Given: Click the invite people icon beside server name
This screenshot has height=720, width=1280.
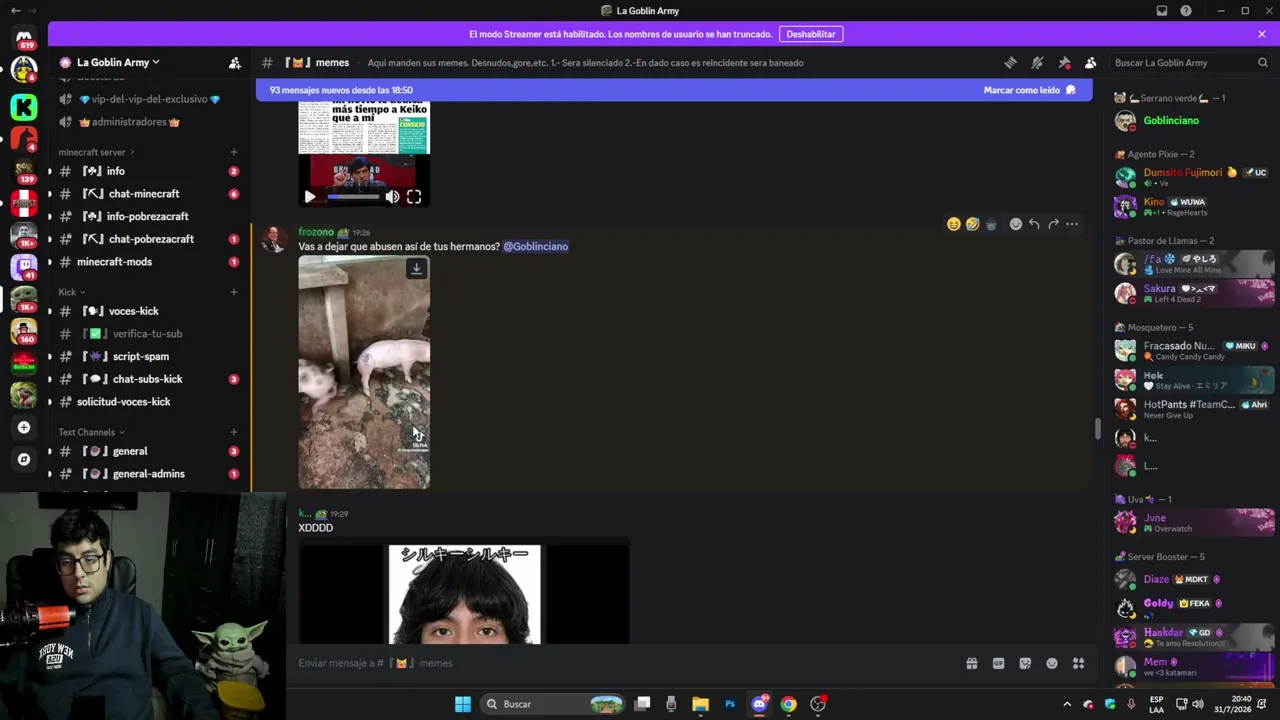Looking at the screenshot, I should tap(234, 62).
